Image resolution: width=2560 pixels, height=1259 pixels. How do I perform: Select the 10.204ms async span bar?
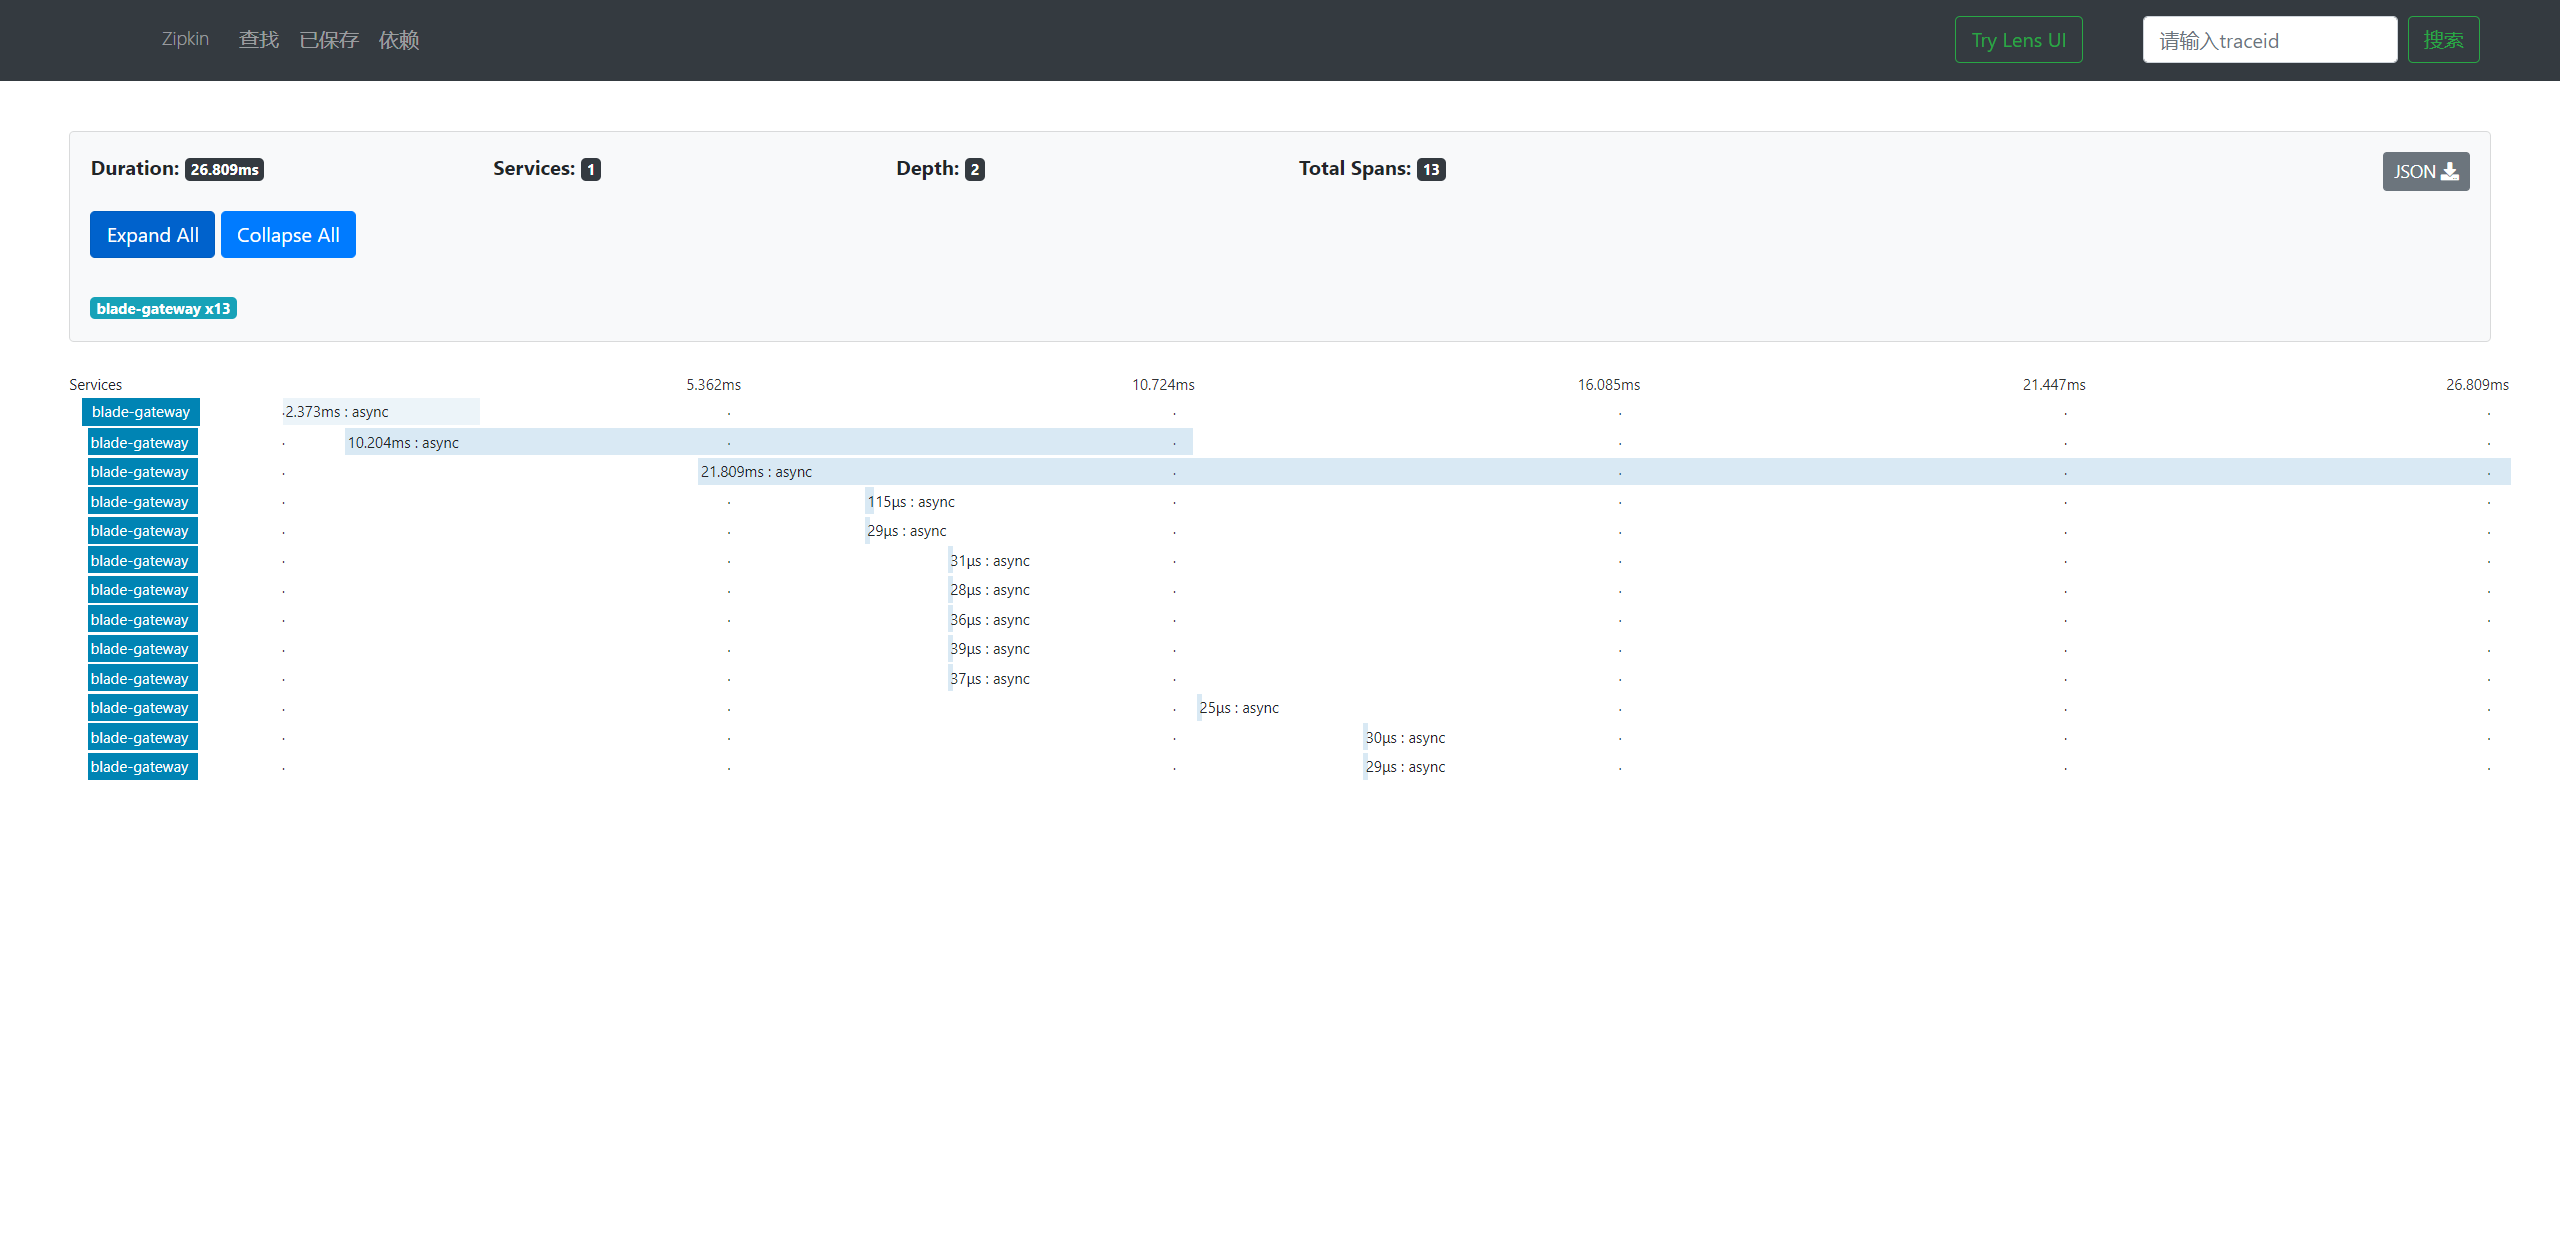coord(767,442)
